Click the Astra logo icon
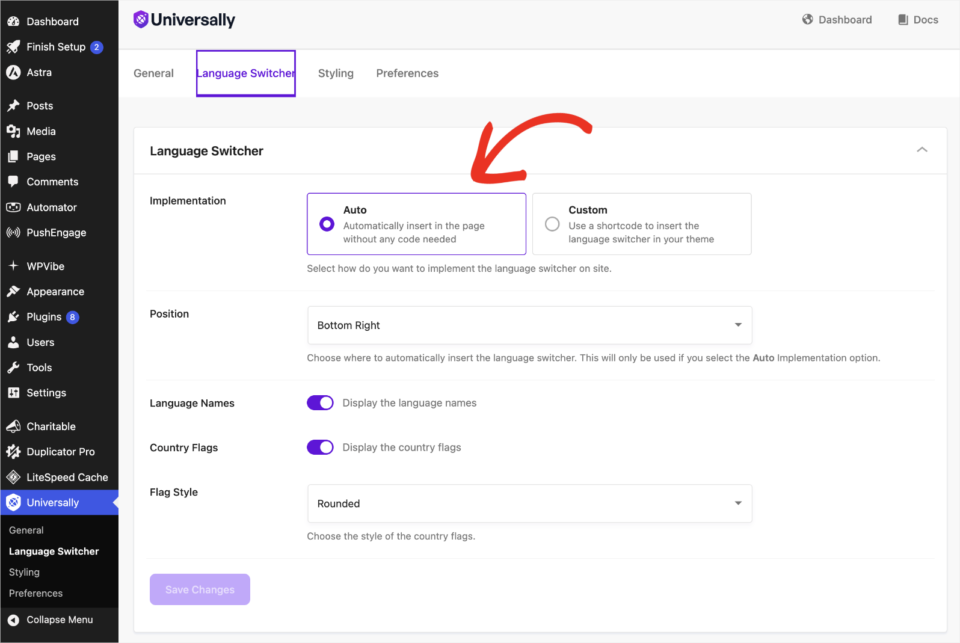The width and height of the screenshot is (960, 643). [13, 72]
